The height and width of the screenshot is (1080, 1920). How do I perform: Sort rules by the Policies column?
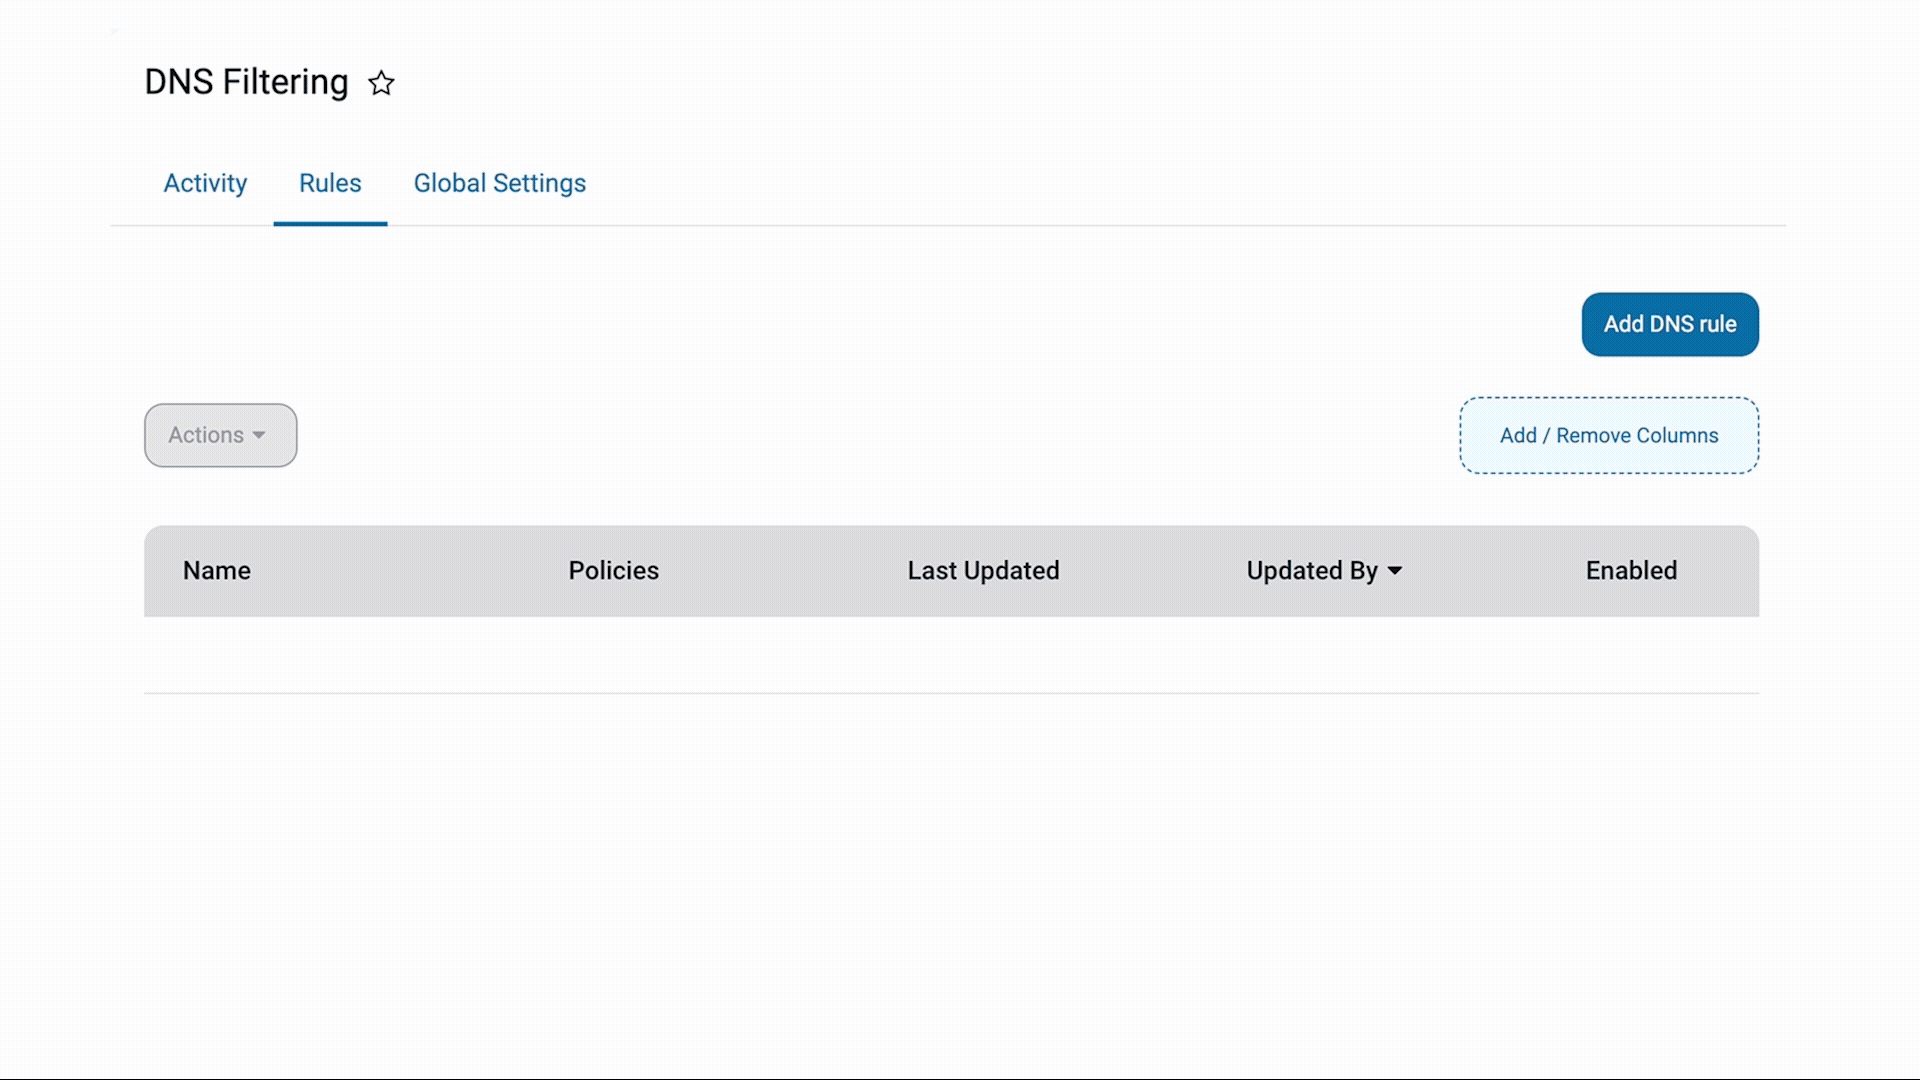point(613,571)
